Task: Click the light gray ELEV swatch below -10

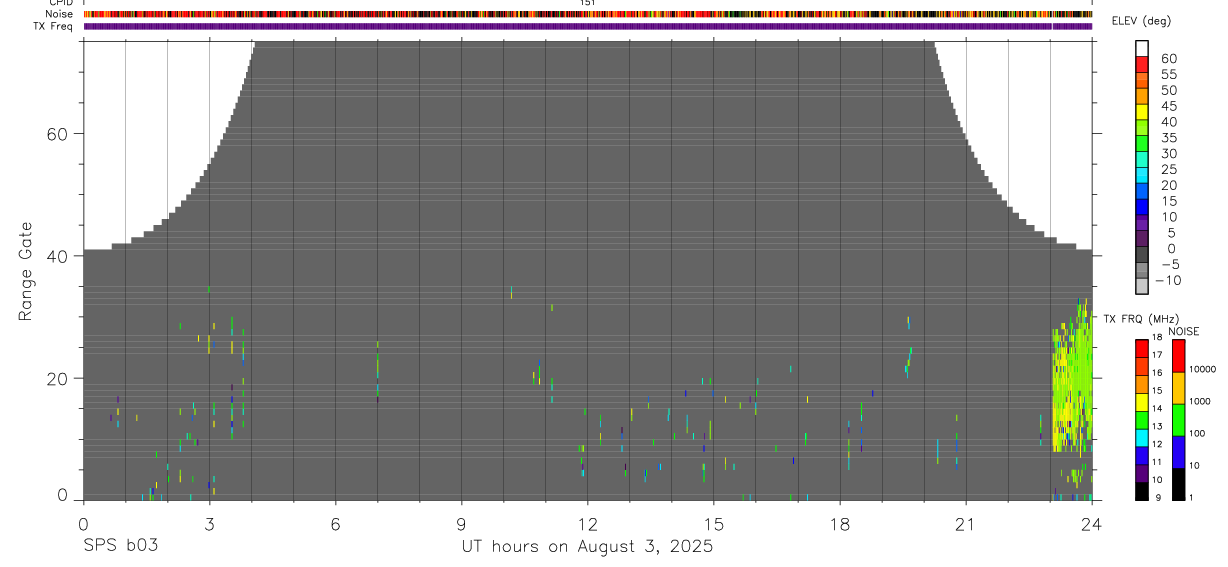Action: (1142, 286)
